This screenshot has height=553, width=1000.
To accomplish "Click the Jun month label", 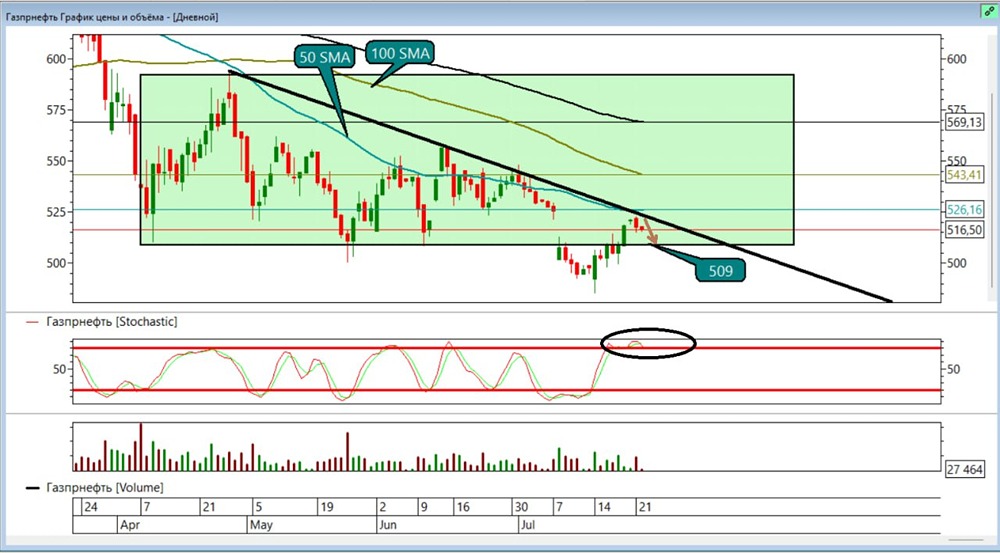I will 389,526.
